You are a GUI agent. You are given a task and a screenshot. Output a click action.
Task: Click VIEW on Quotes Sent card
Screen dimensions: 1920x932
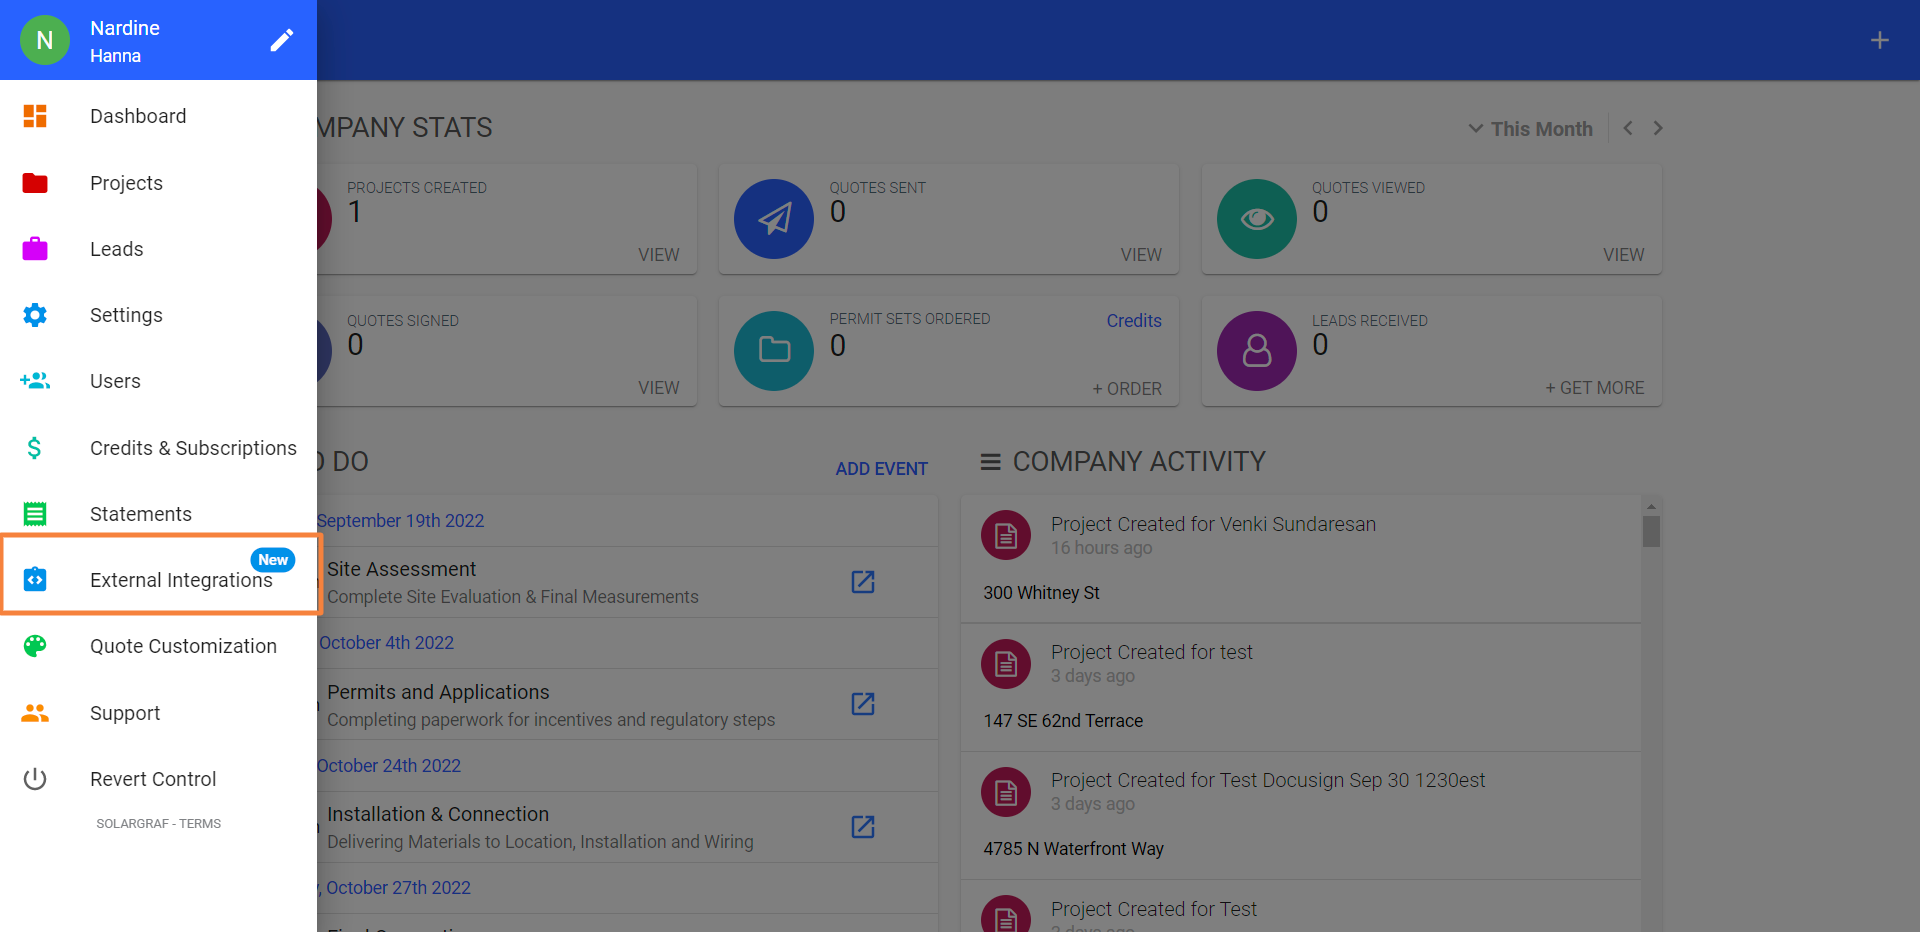click(1141, 255)
